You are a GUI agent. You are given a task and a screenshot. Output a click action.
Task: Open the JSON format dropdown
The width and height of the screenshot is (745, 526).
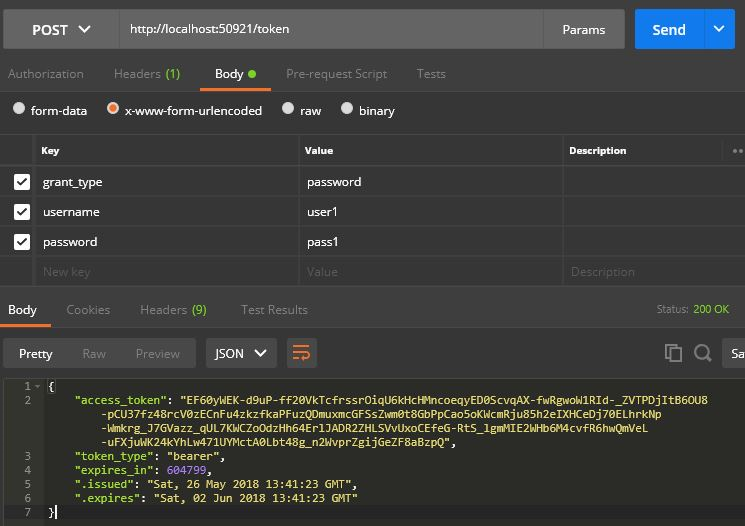pyautogui.click(x=241, y=353)
